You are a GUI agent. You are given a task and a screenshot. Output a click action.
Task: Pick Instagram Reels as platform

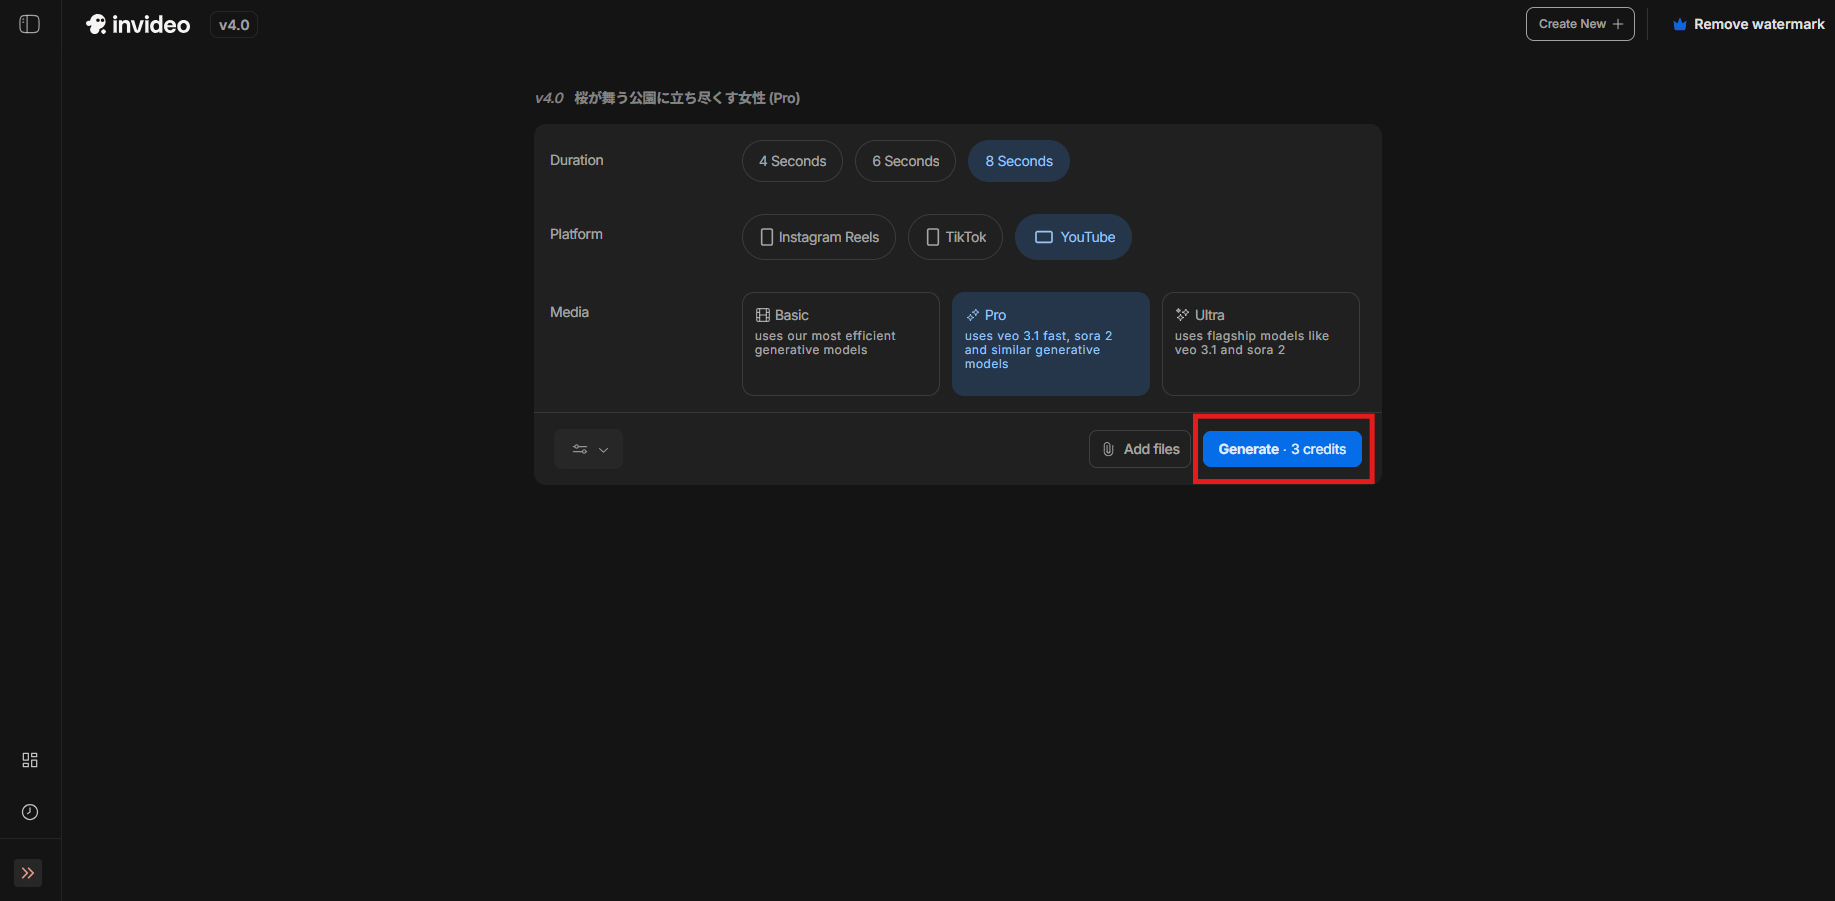pyautogui.click(x=818, y=237)
